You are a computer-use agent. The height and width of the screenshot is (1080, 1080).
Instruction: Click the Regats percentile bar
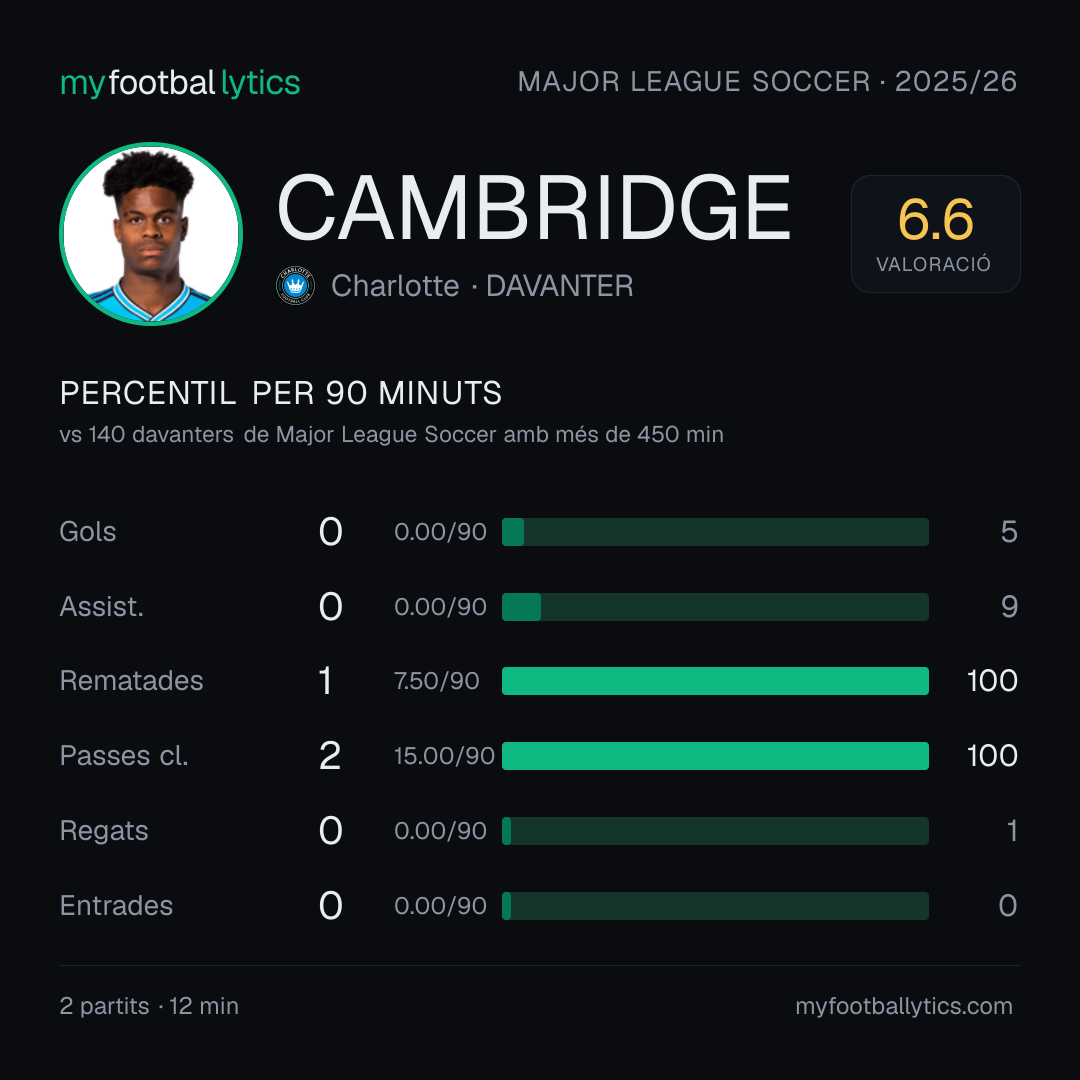[x=715, y=831]
